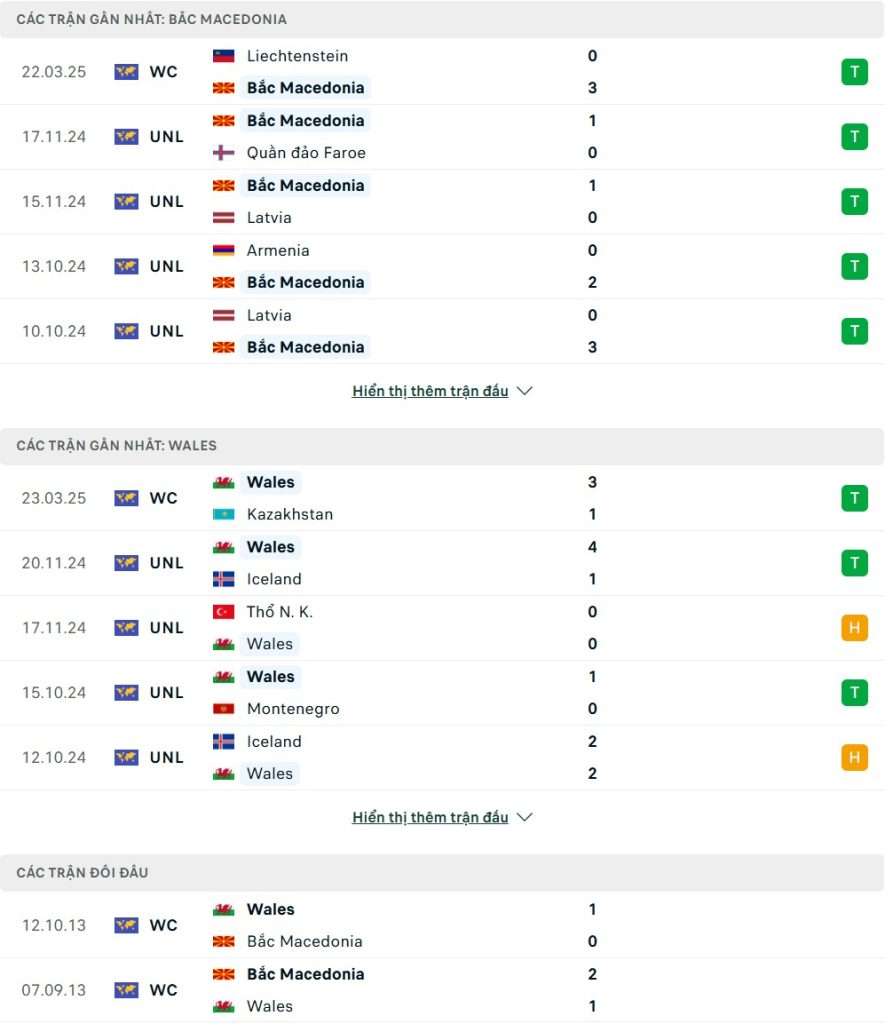885x1024 pixels.
Task: Click the green T badge for 22.03.25 match
Action: tap(854, 72)
